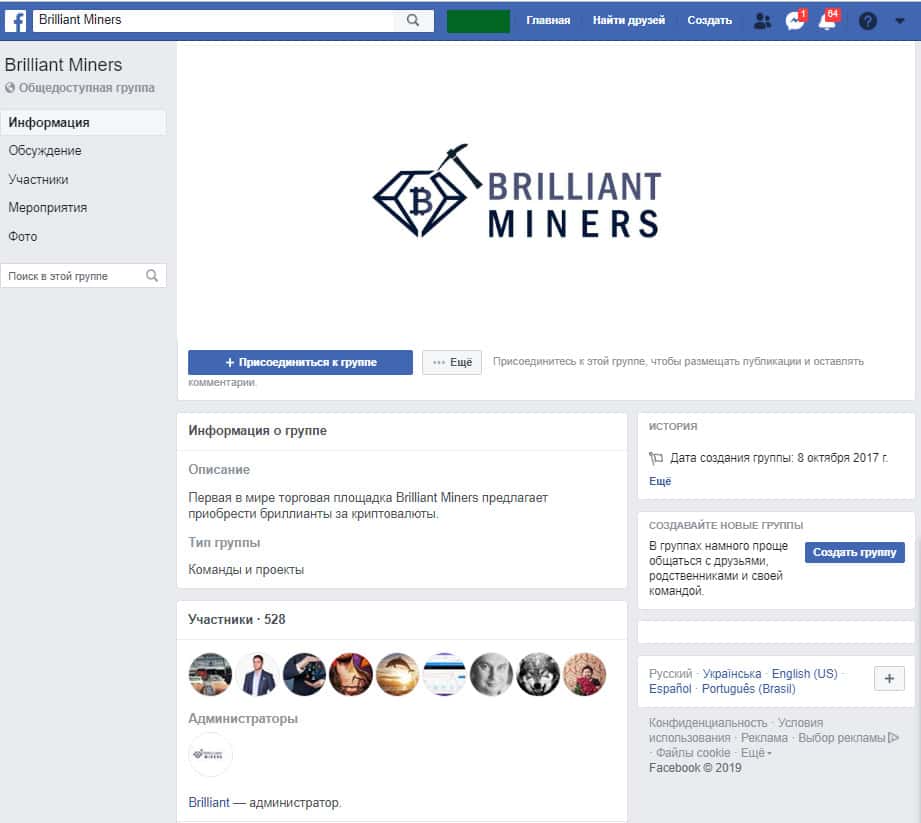Click the Brilliant Miners group title in sidebar
The height and width of the screenshot is (823, 921).
pyautogui.click(x=63, y=65)
